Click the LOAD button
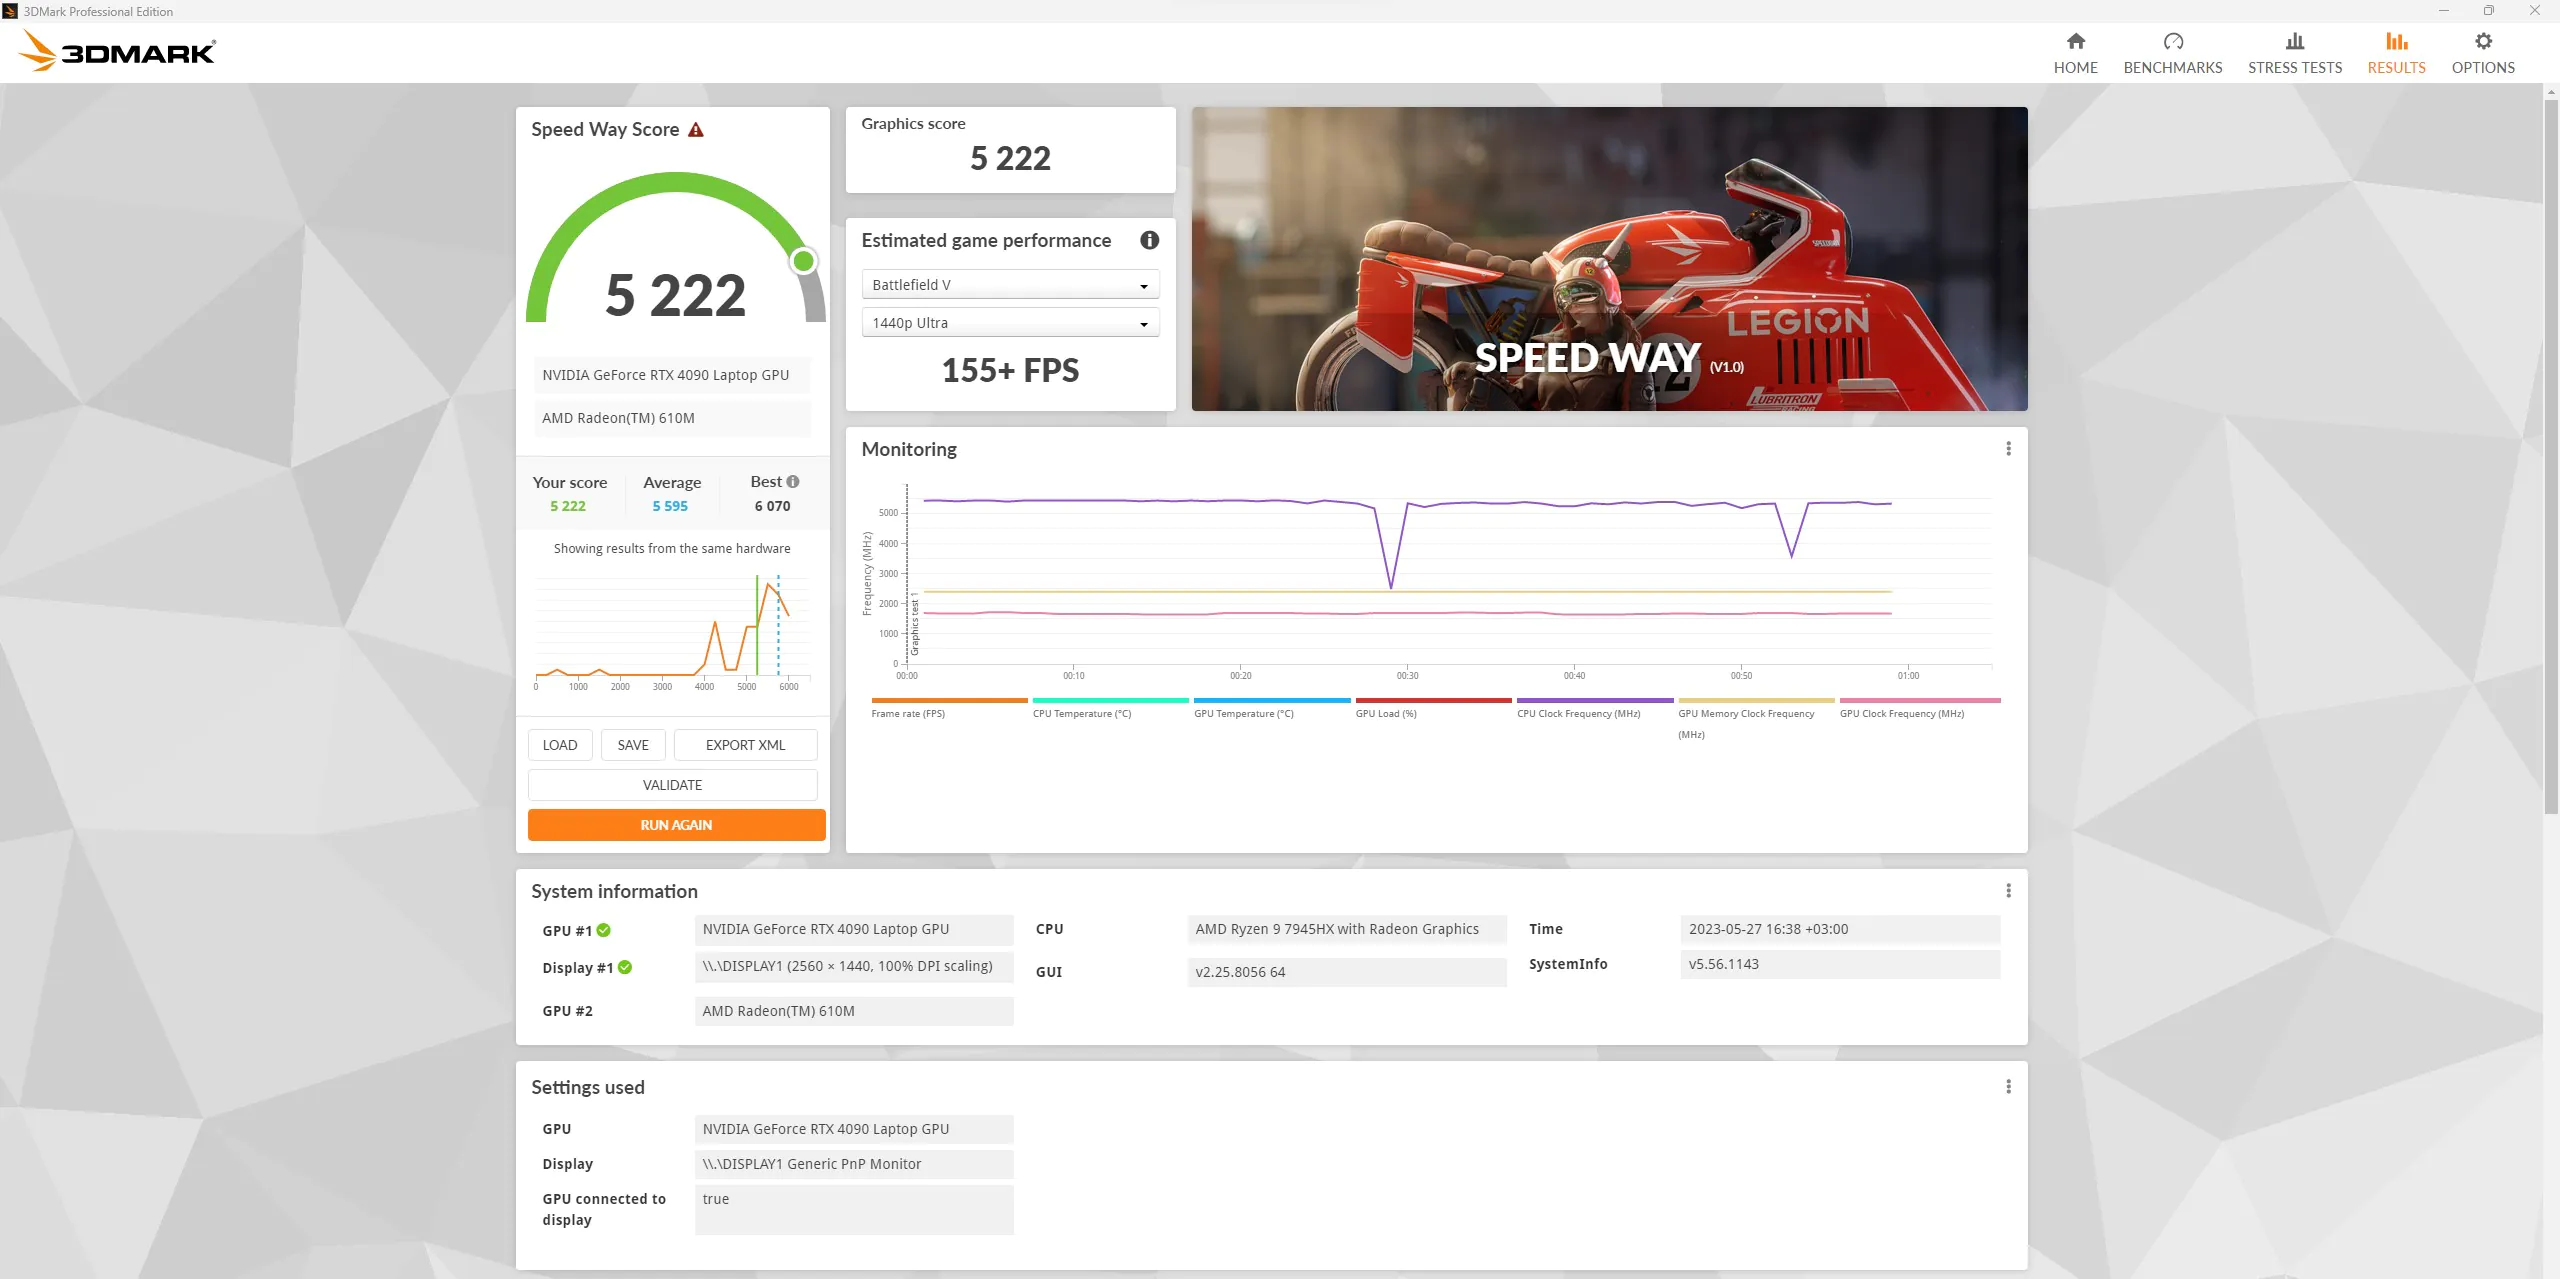 (x=560, y=745)
